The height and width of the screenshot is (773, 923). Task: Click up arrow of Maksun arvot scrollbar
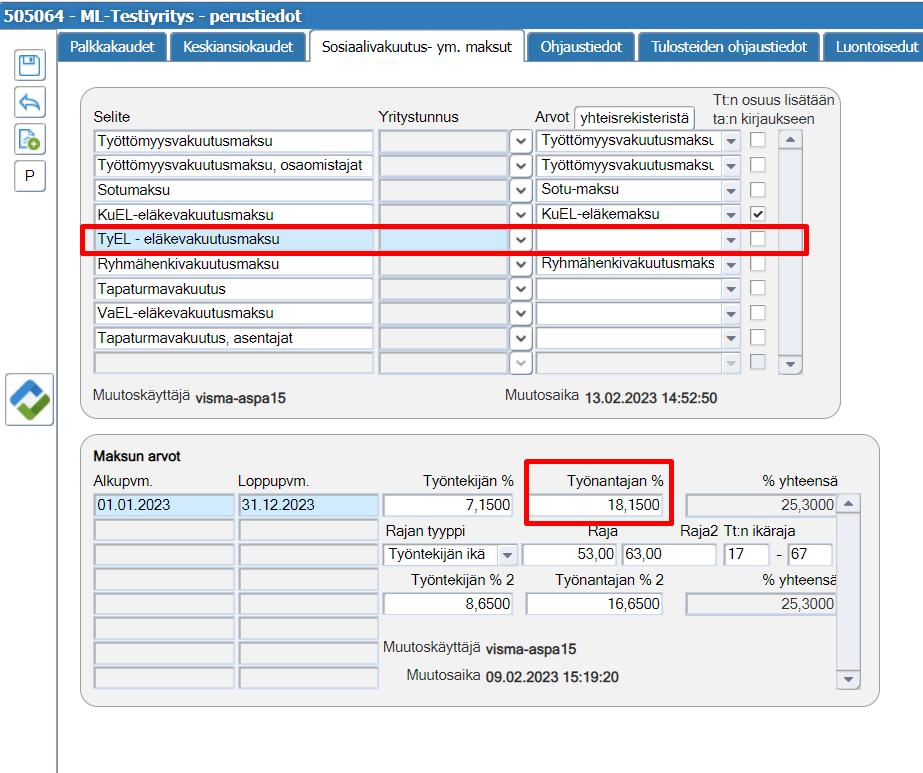(848, 504)
